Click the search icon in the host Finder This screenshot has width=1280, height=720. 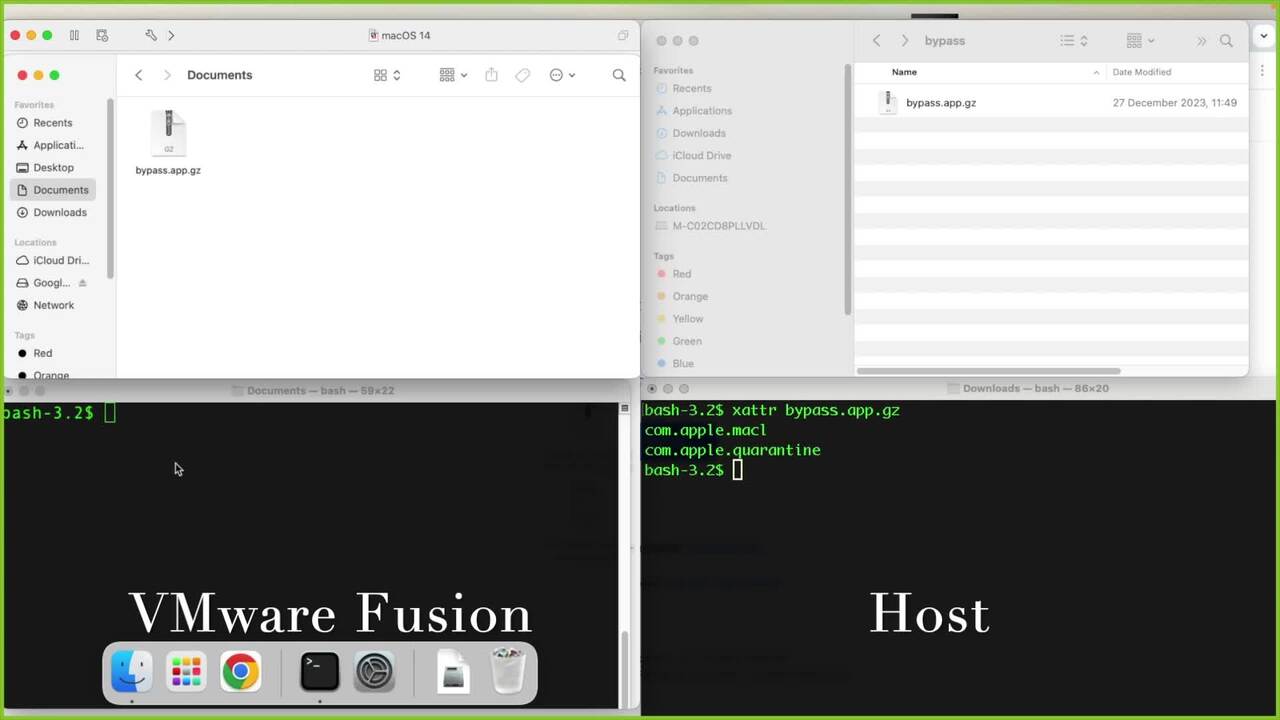click(x=1226, y=41)
